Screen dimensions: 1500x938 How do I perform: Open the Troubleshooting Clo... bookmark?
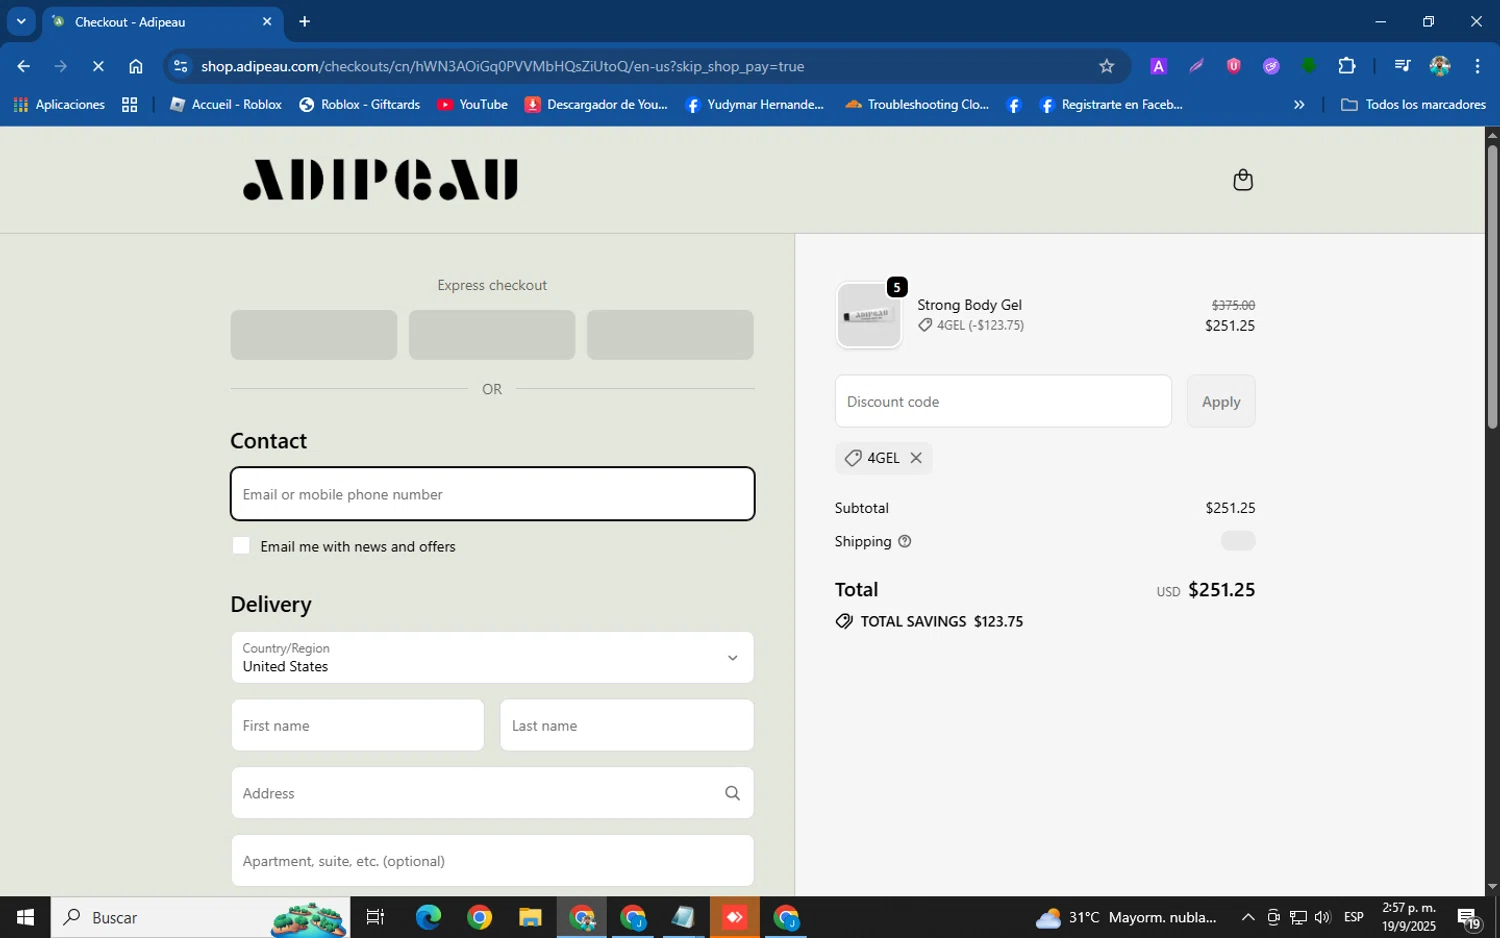coord(917,104)
